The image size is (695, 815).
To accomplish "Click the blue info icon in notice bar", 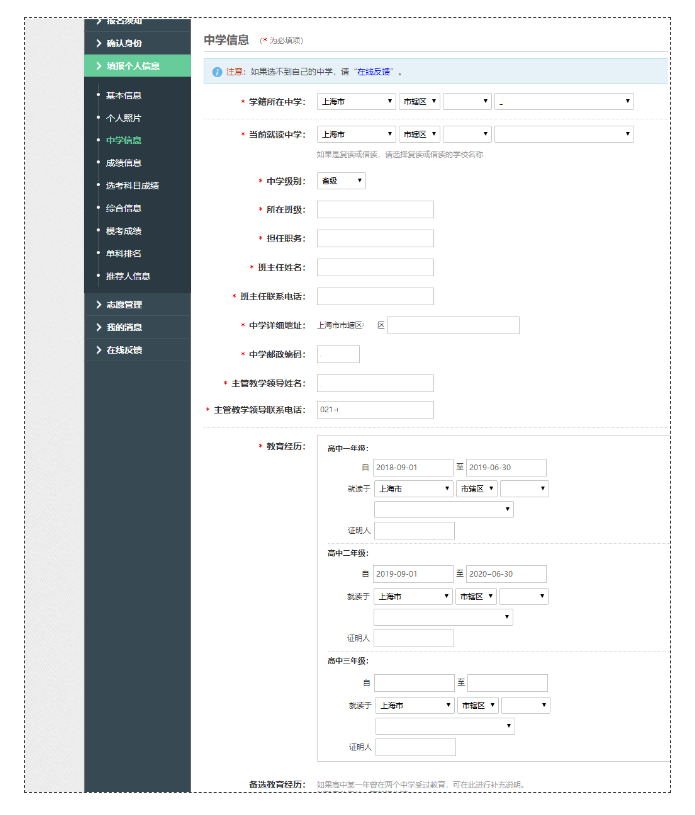I will pyautogui.click(x=217, y=72).
